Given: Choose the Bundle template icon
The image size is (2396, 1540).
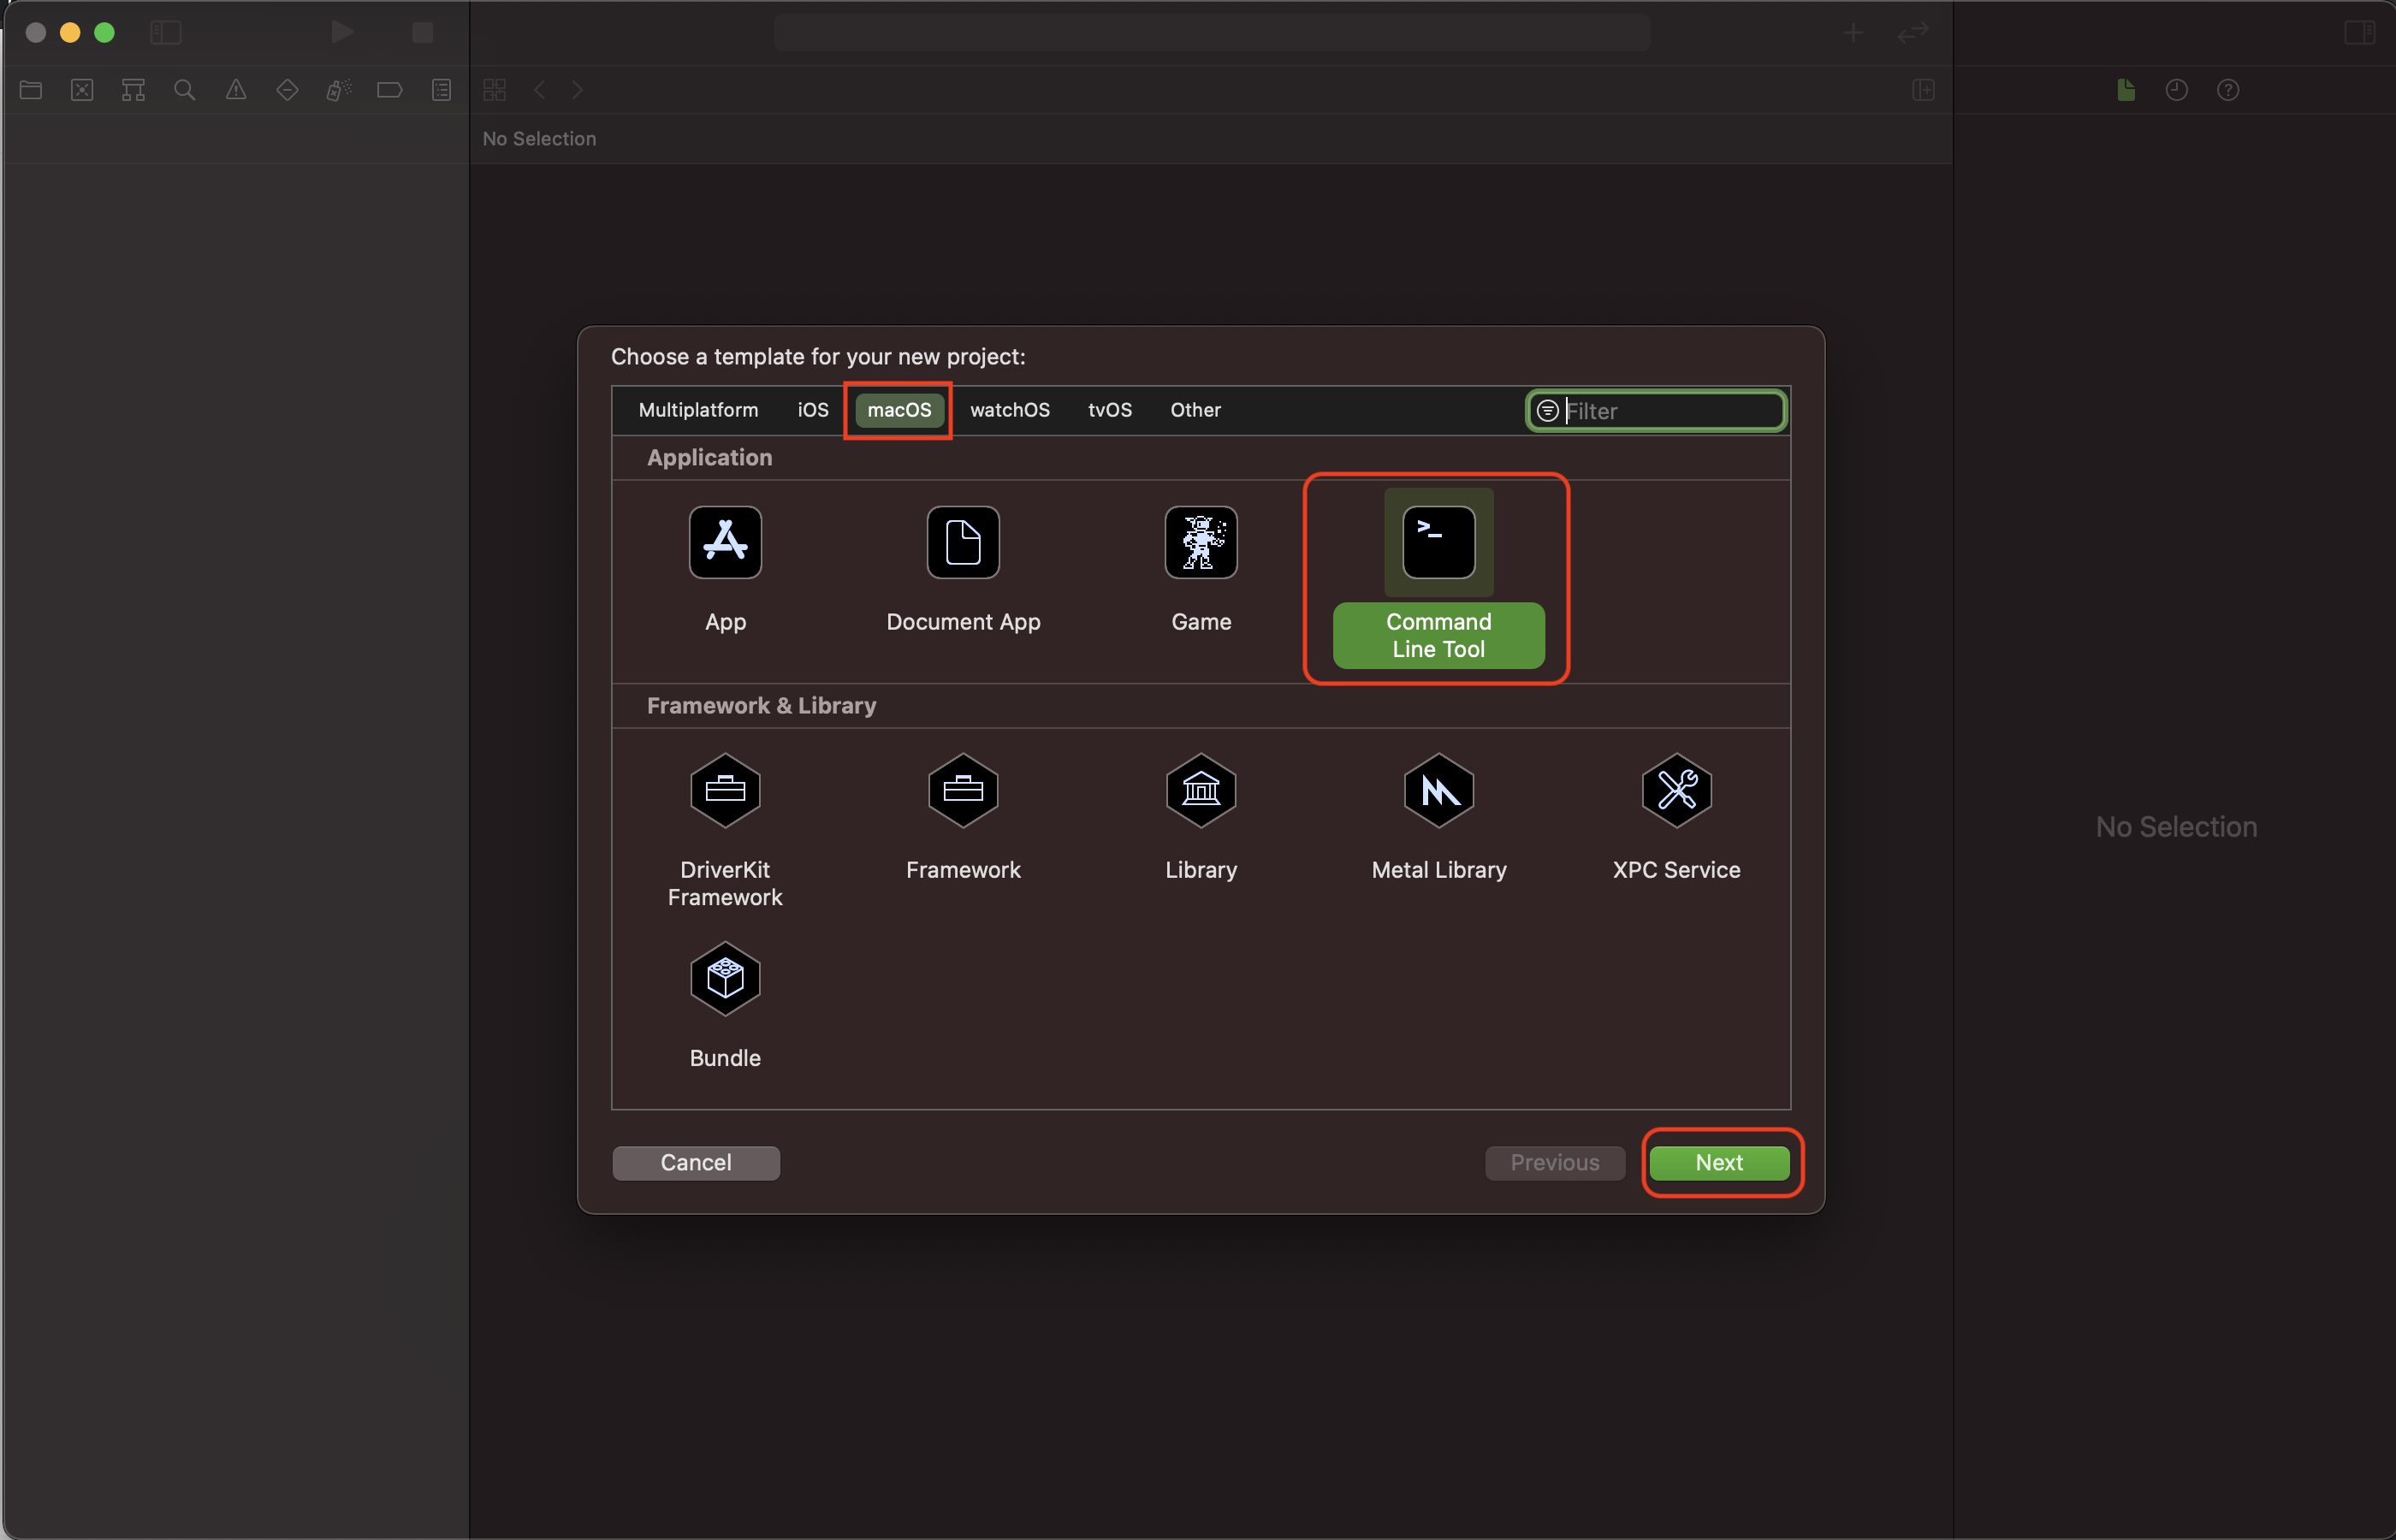Looking at the screenshot, I should point(725,979).
